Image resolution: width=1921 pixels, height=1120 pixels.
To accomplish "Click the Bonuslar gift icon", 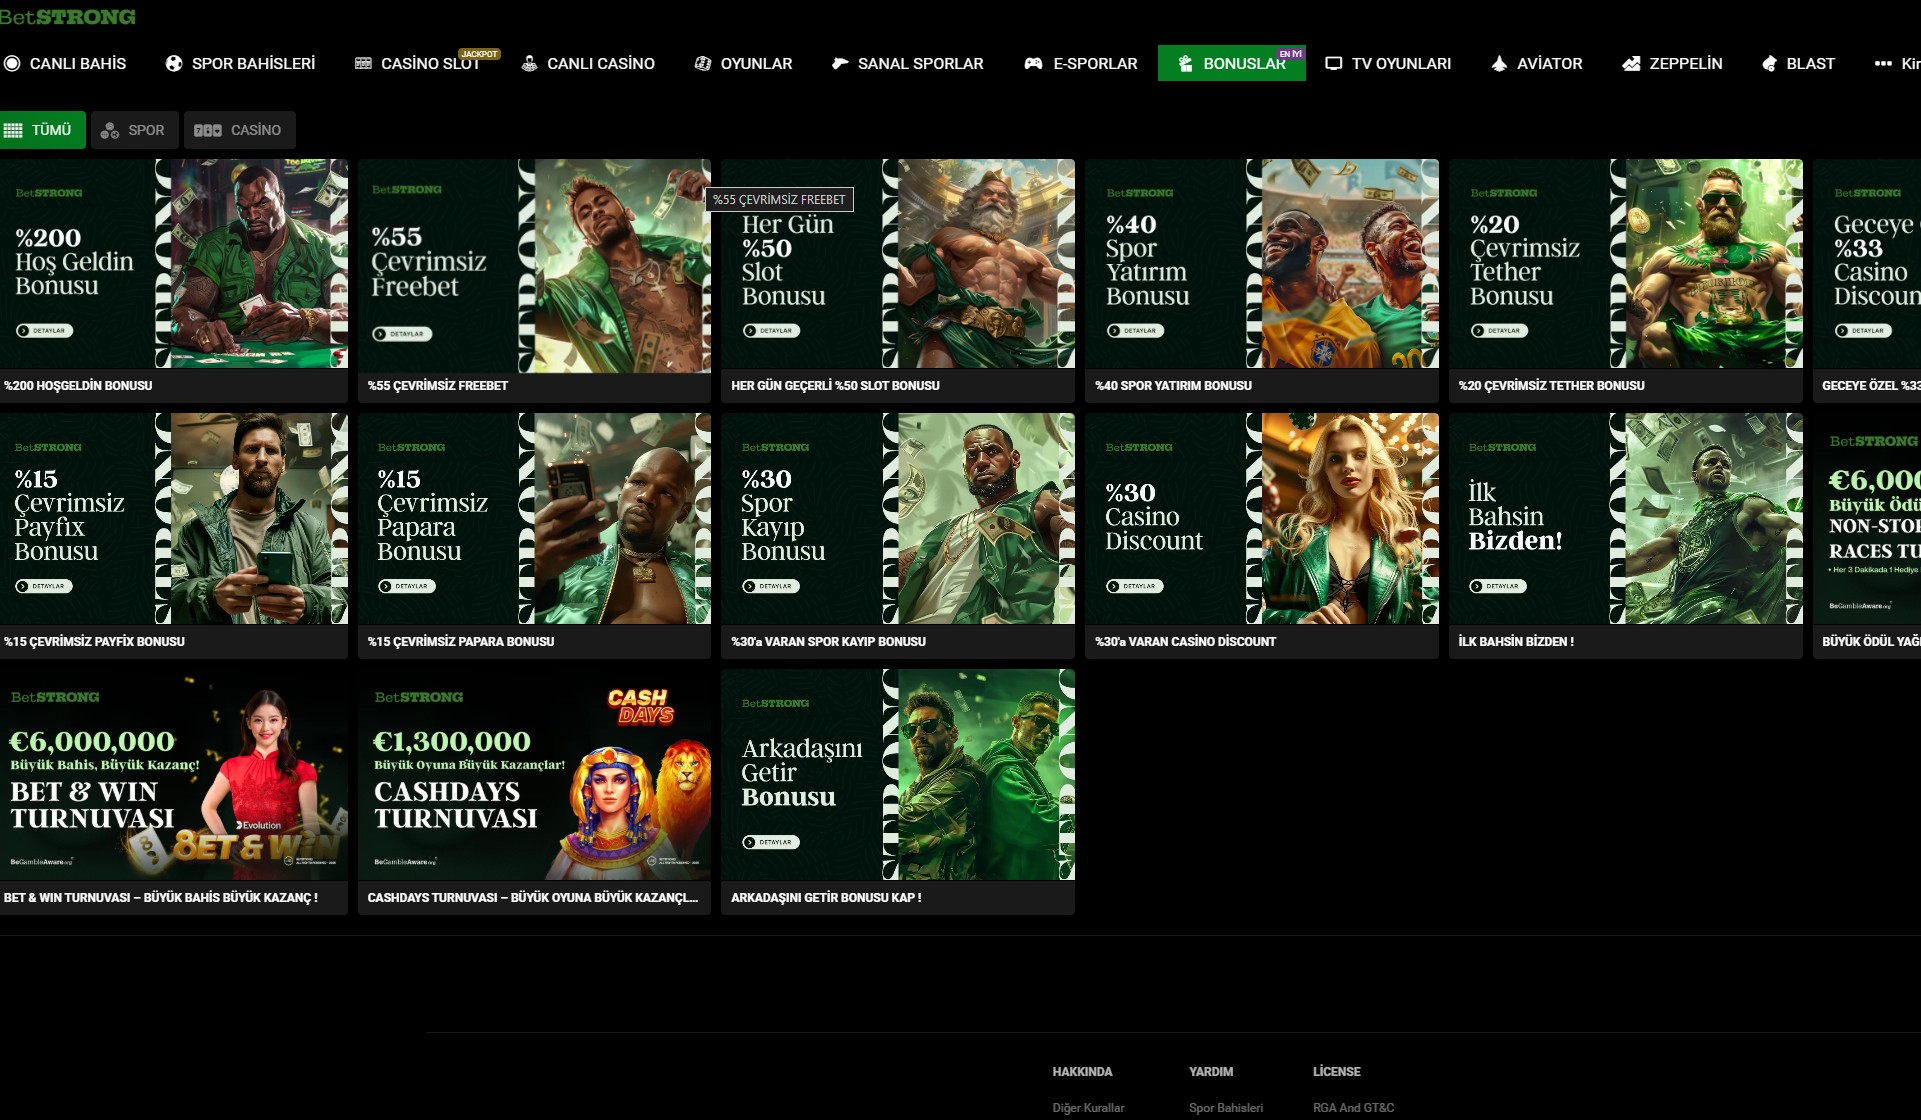I will click(x=1185, y=63).
